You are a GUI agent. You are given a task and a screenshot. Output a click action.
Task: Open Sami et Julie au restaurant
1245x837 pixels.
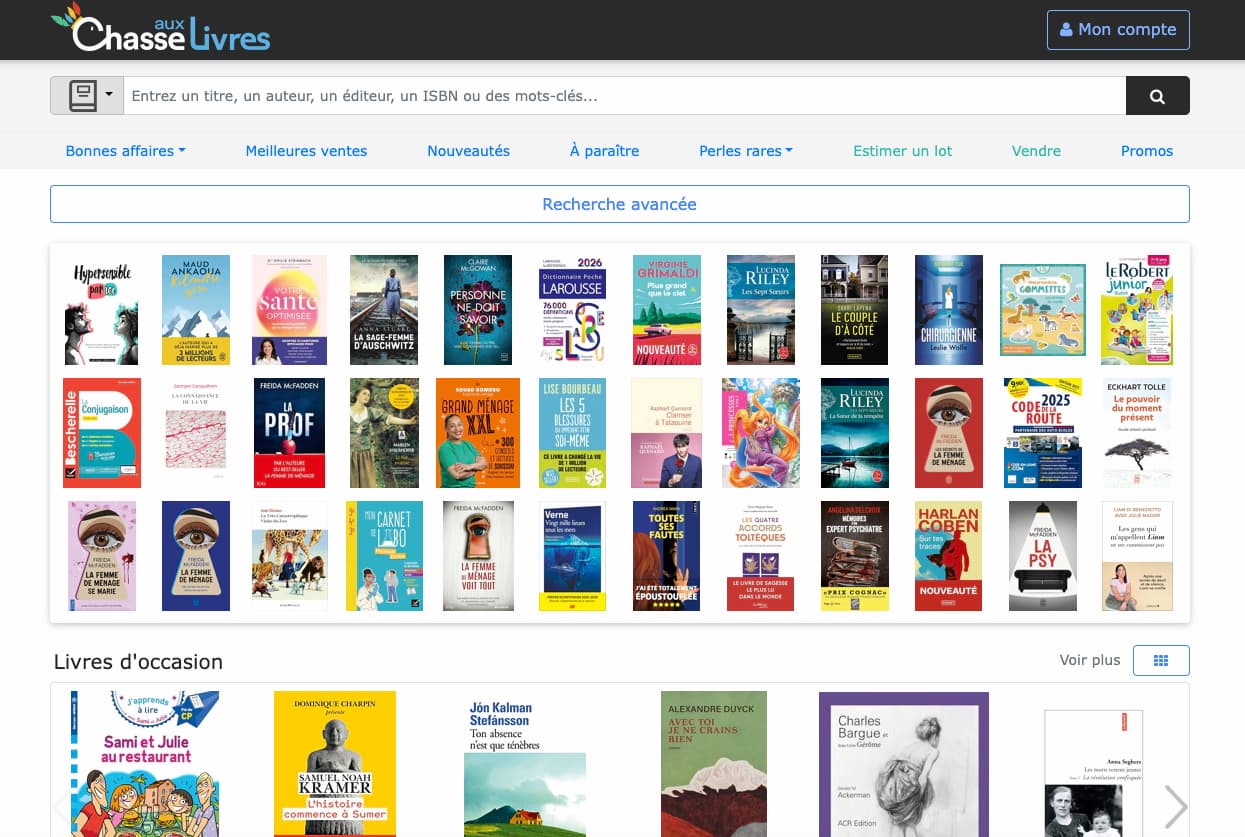point(146,764)
